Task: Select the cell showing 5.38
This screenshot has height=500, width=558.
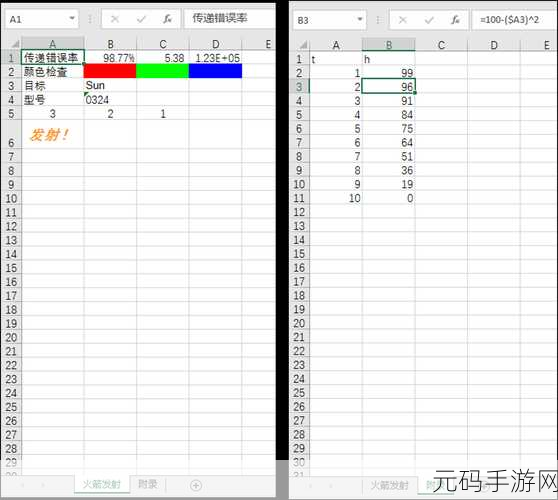Action: (x=163, y=57)
